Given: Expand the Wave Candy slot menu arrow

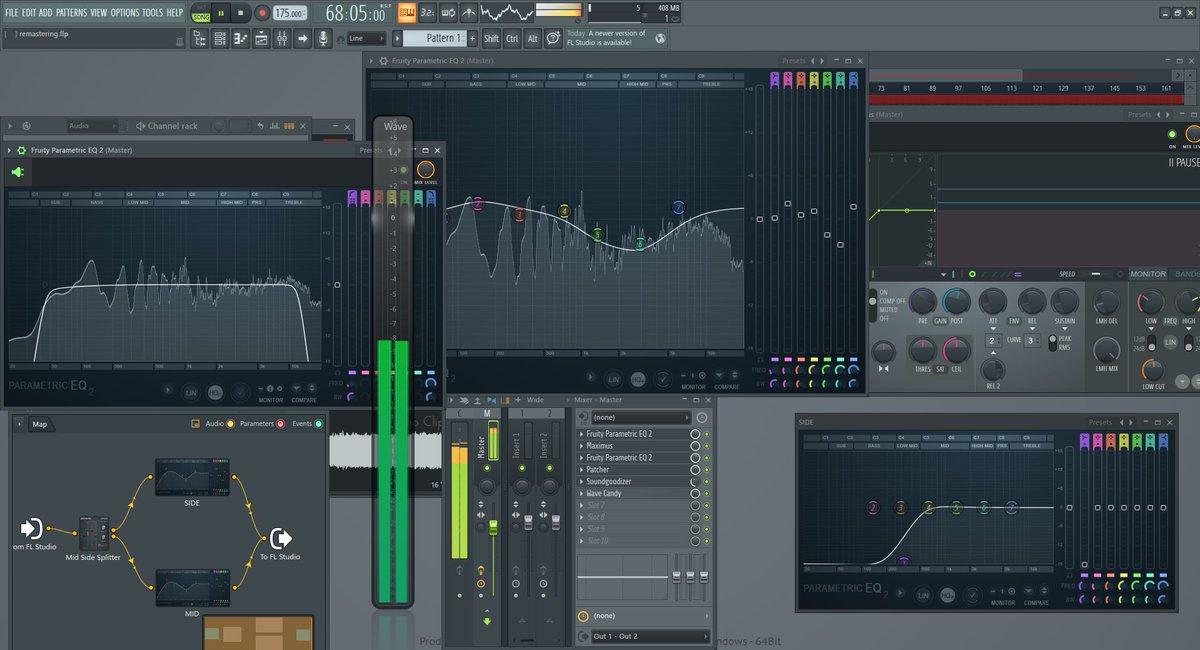Looking at the screenshot, I should pyautogui.click(x=582, y=494).
